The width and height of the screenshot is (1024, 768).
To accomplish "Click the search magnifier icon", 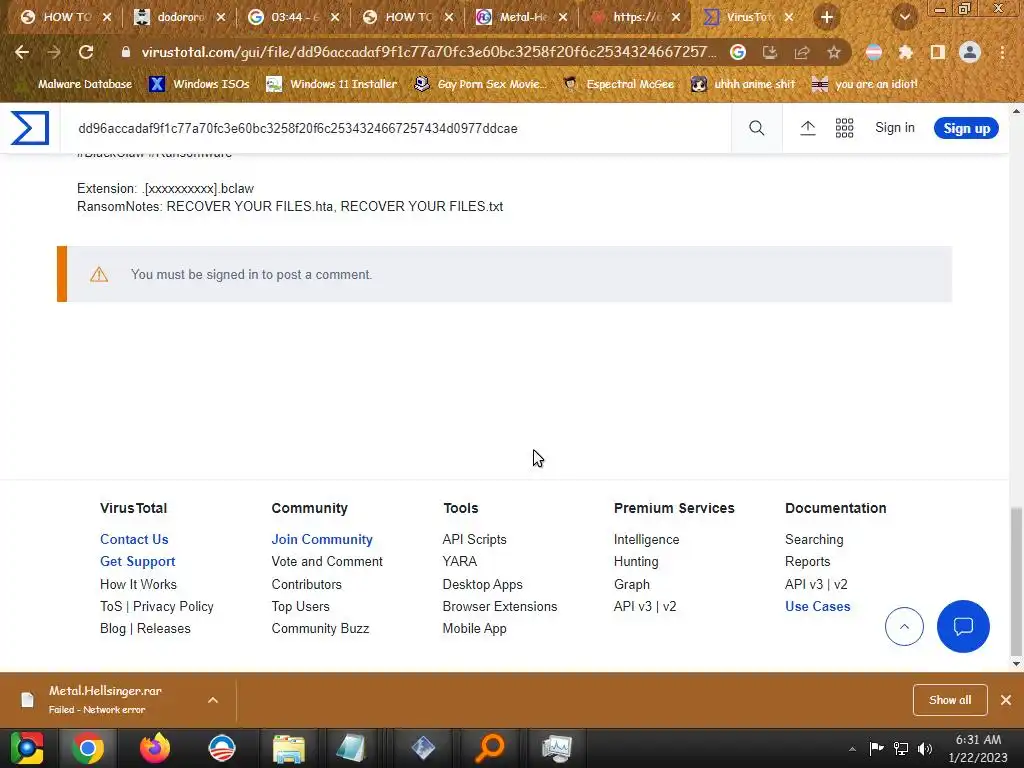I will pos(756,128).
